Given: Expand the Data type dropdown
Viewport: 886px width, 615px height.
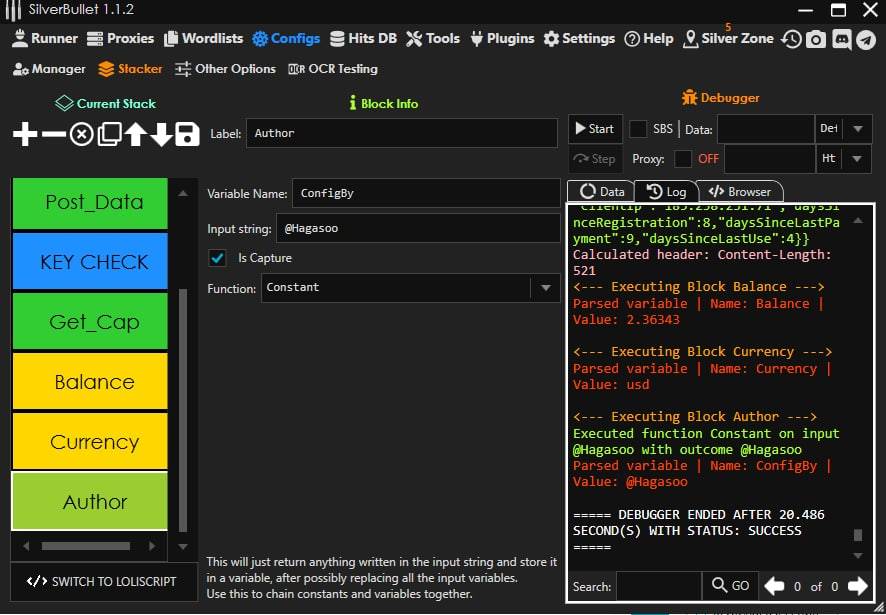Looking at the screenshot, I should 857,129.
